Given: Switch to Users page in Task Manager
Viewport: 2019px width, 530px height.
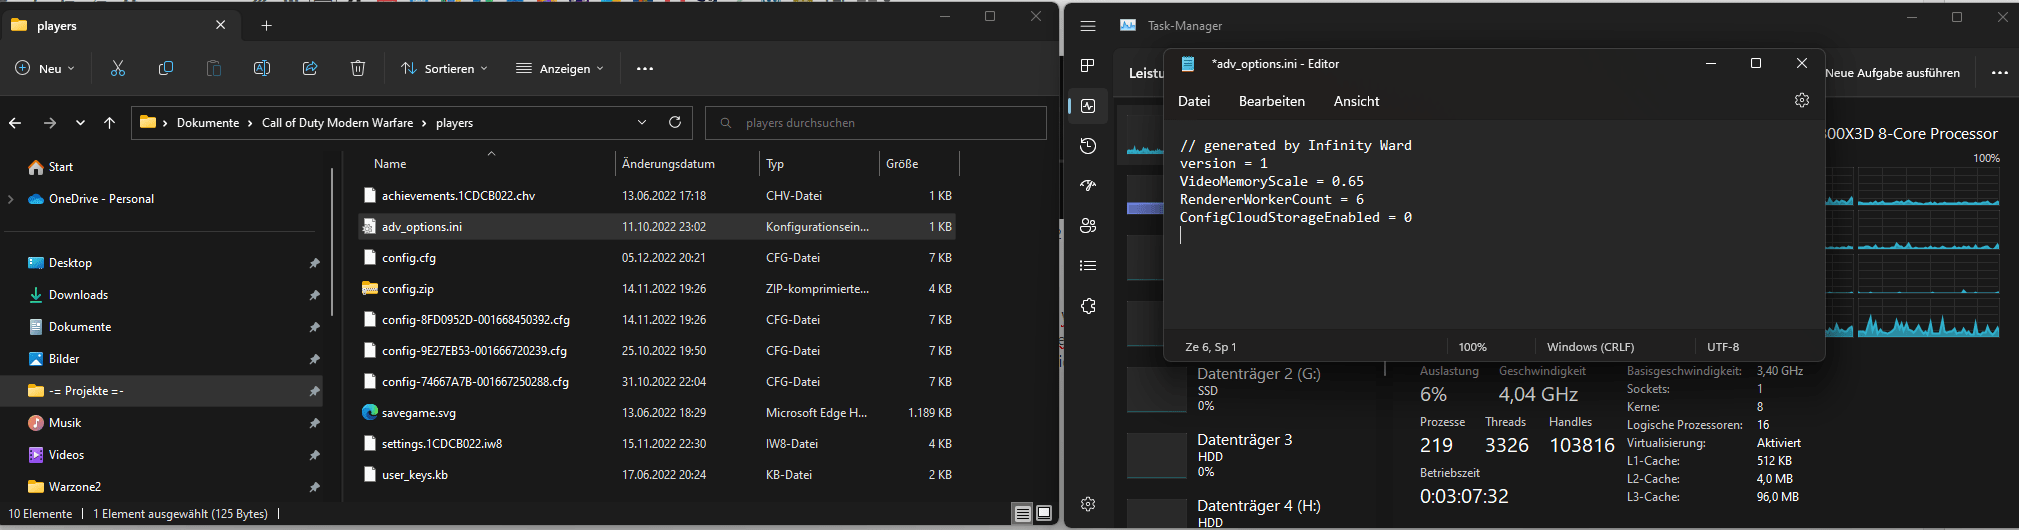Looking at the screenshot, I should (x=1088, y=226).
